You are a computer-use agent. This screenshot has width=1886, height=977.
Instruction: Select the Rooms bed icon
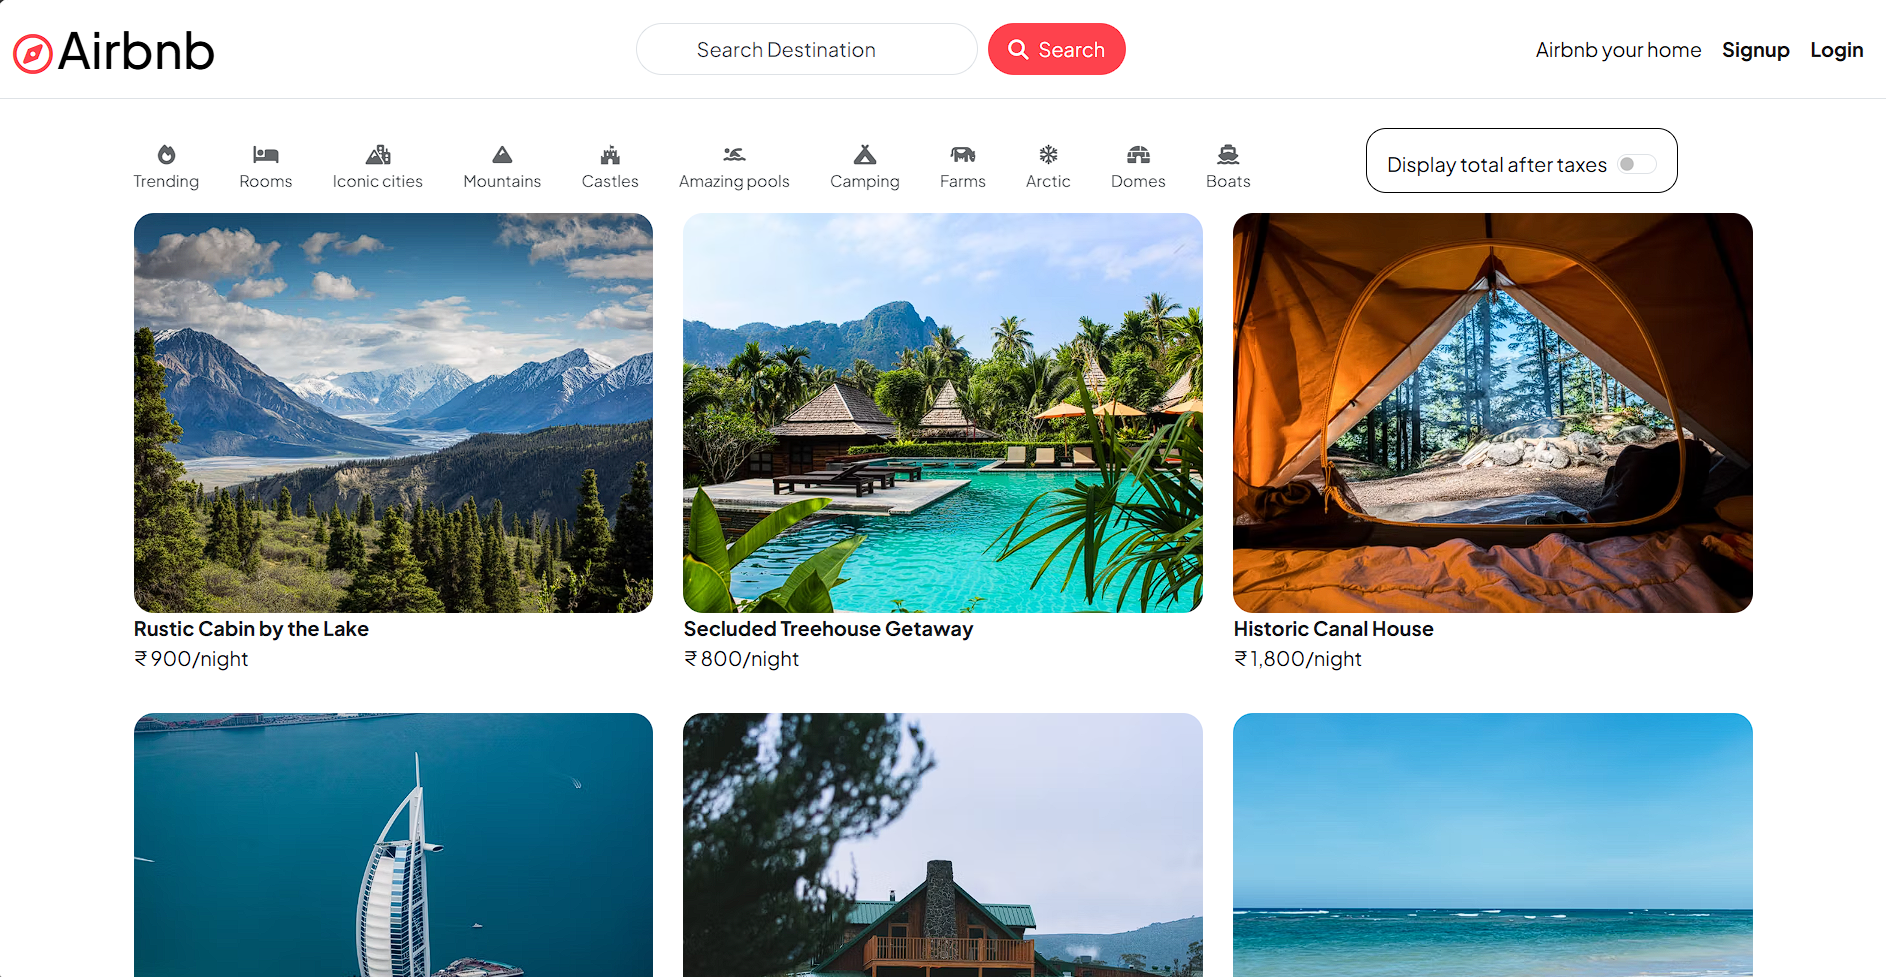click(x=266, y=154)
